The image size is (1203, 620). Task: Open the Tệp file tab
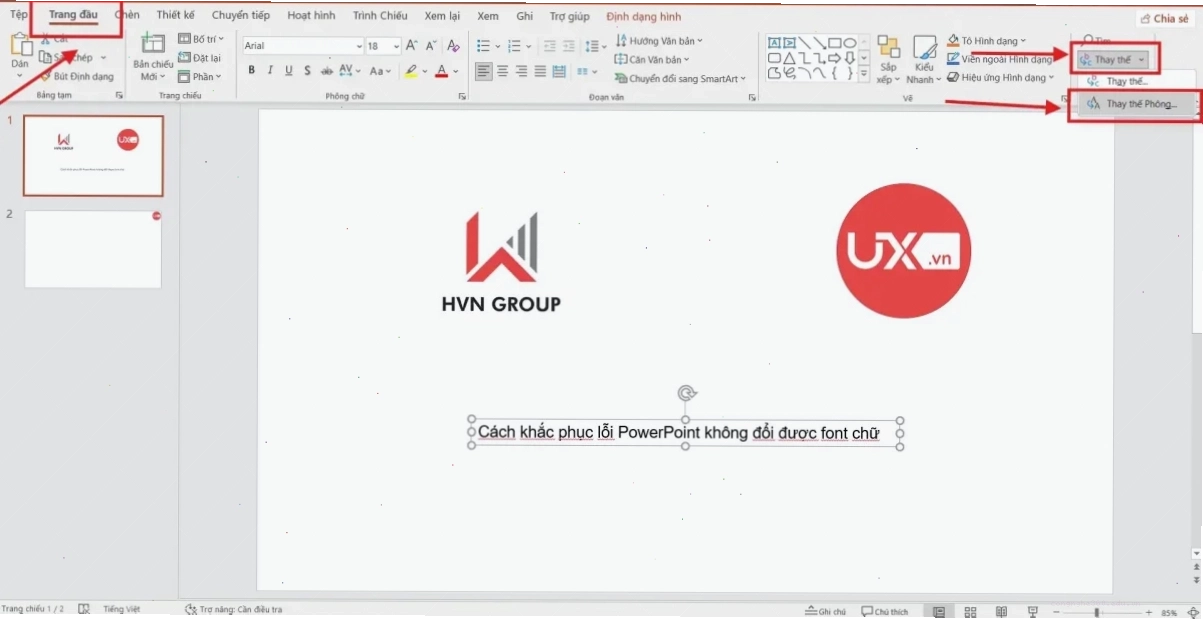19,16
